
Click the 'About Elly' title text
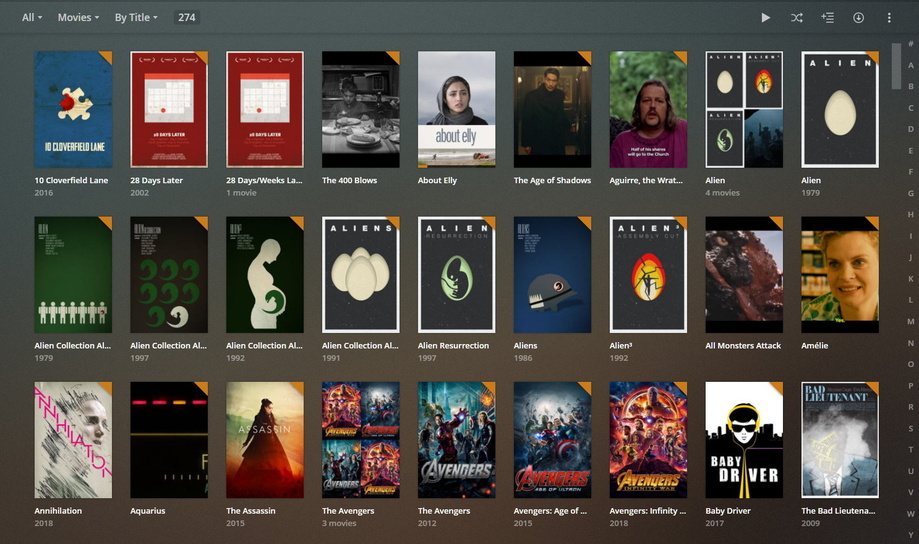[x=437, y=181]
